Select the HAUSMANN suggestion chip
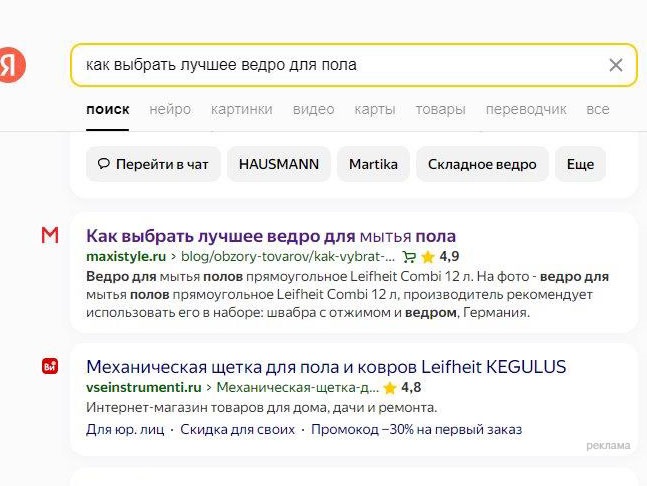Image resolution: width=647 pixels, height=486 pixels. coord(279,164)
